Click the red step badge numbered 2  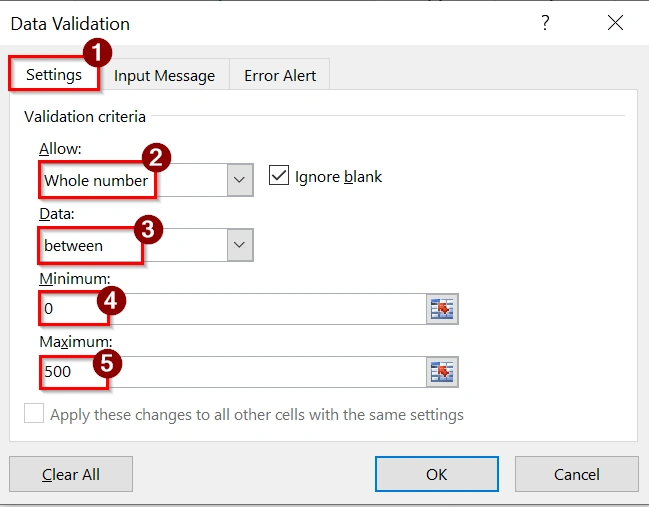tap(155, 157)
